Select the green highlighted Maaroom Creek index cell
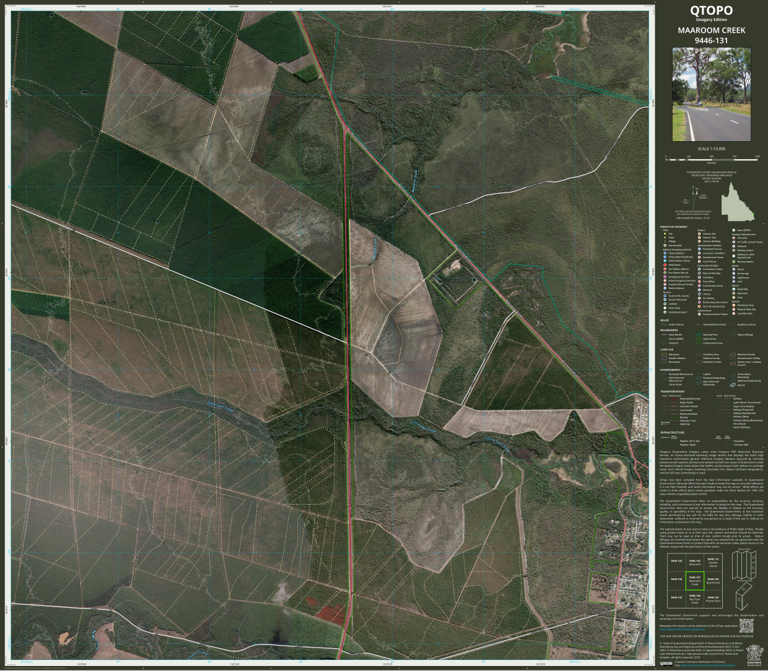 (695, 581)
